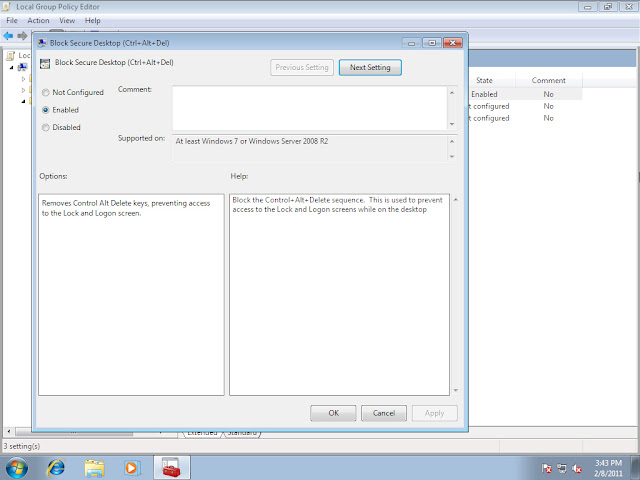Click the Back arrow in toolbar

8,36
